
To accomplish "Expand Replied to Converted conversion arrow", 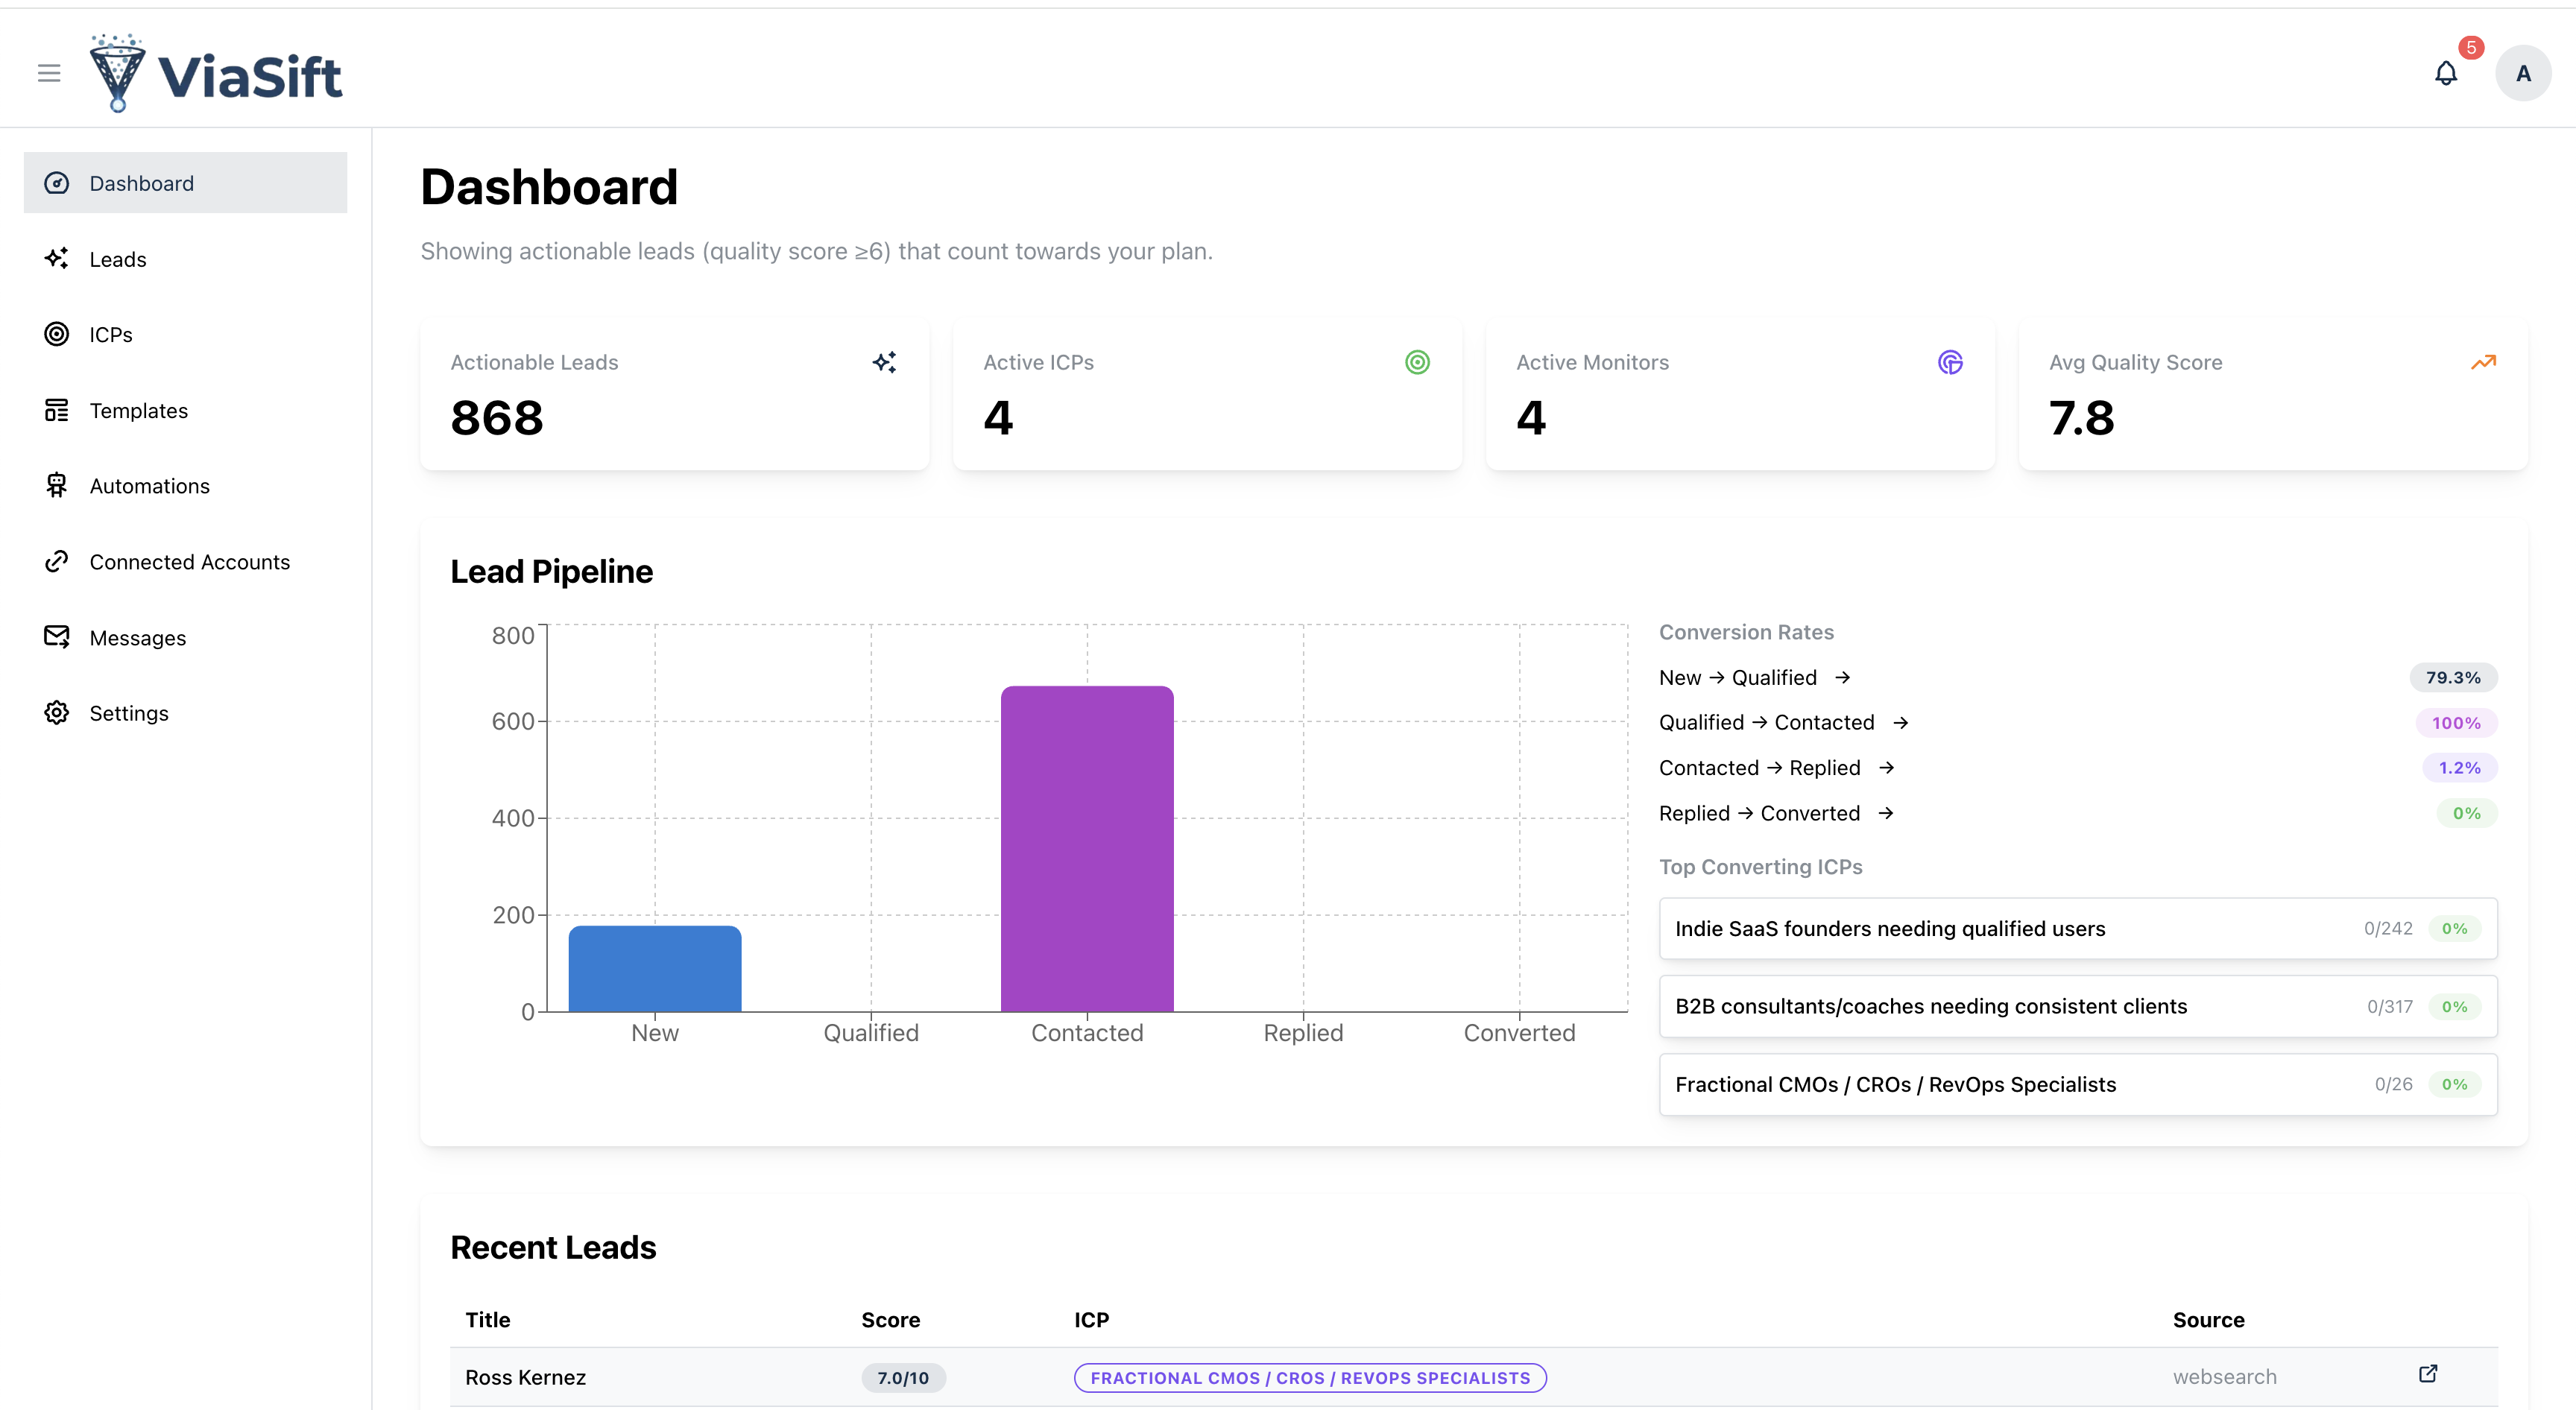I will click(1885, 813).
